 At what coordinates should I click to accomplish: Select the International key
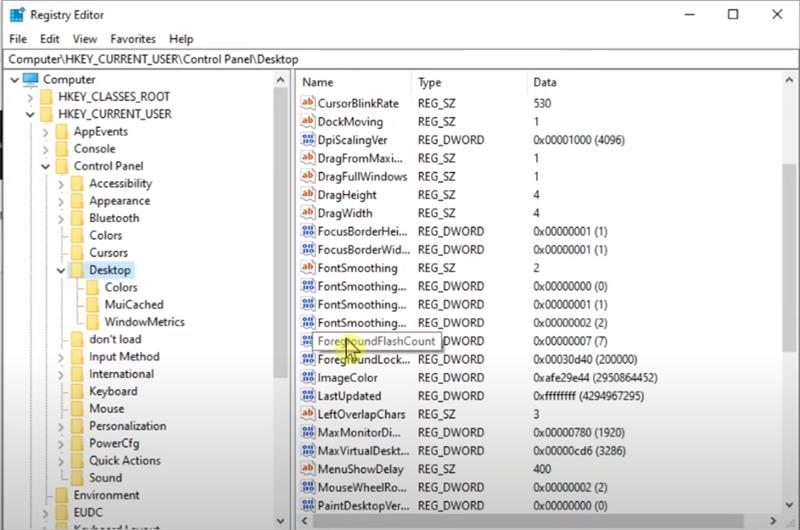point(121,374)
